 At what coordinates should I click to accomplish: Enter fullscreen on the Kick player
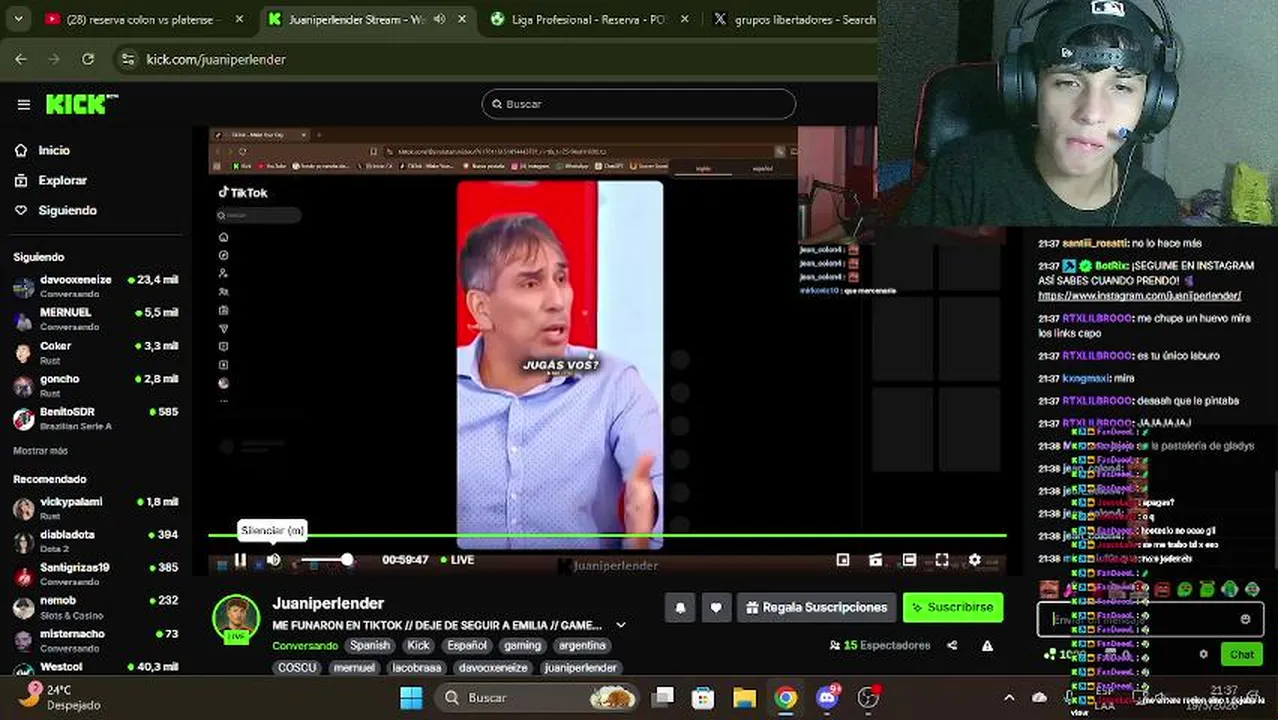(942, 560)
